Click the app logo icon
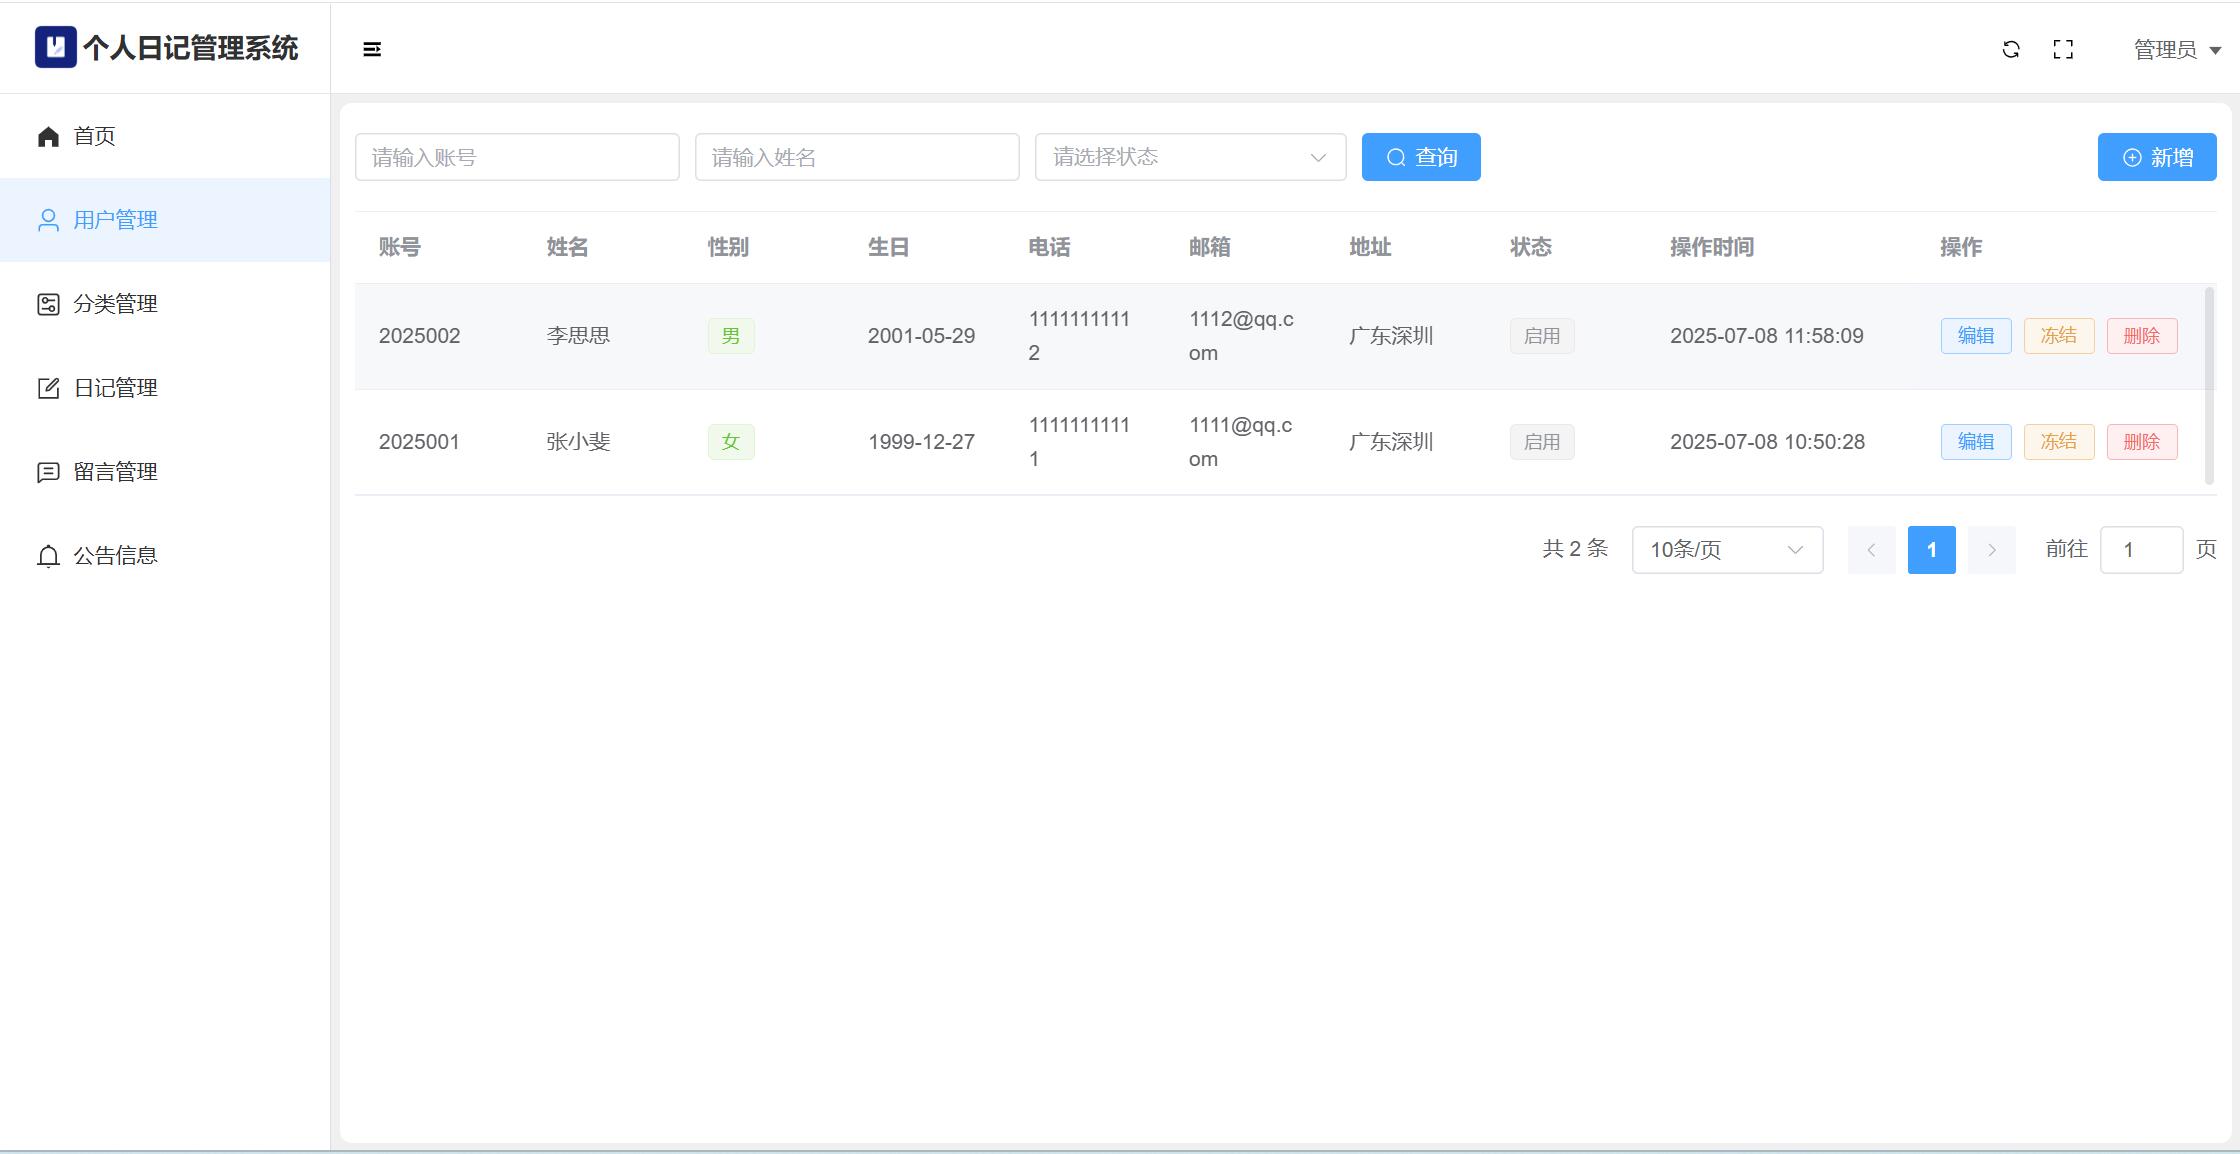The image size is (2240, 1154). 56,47
